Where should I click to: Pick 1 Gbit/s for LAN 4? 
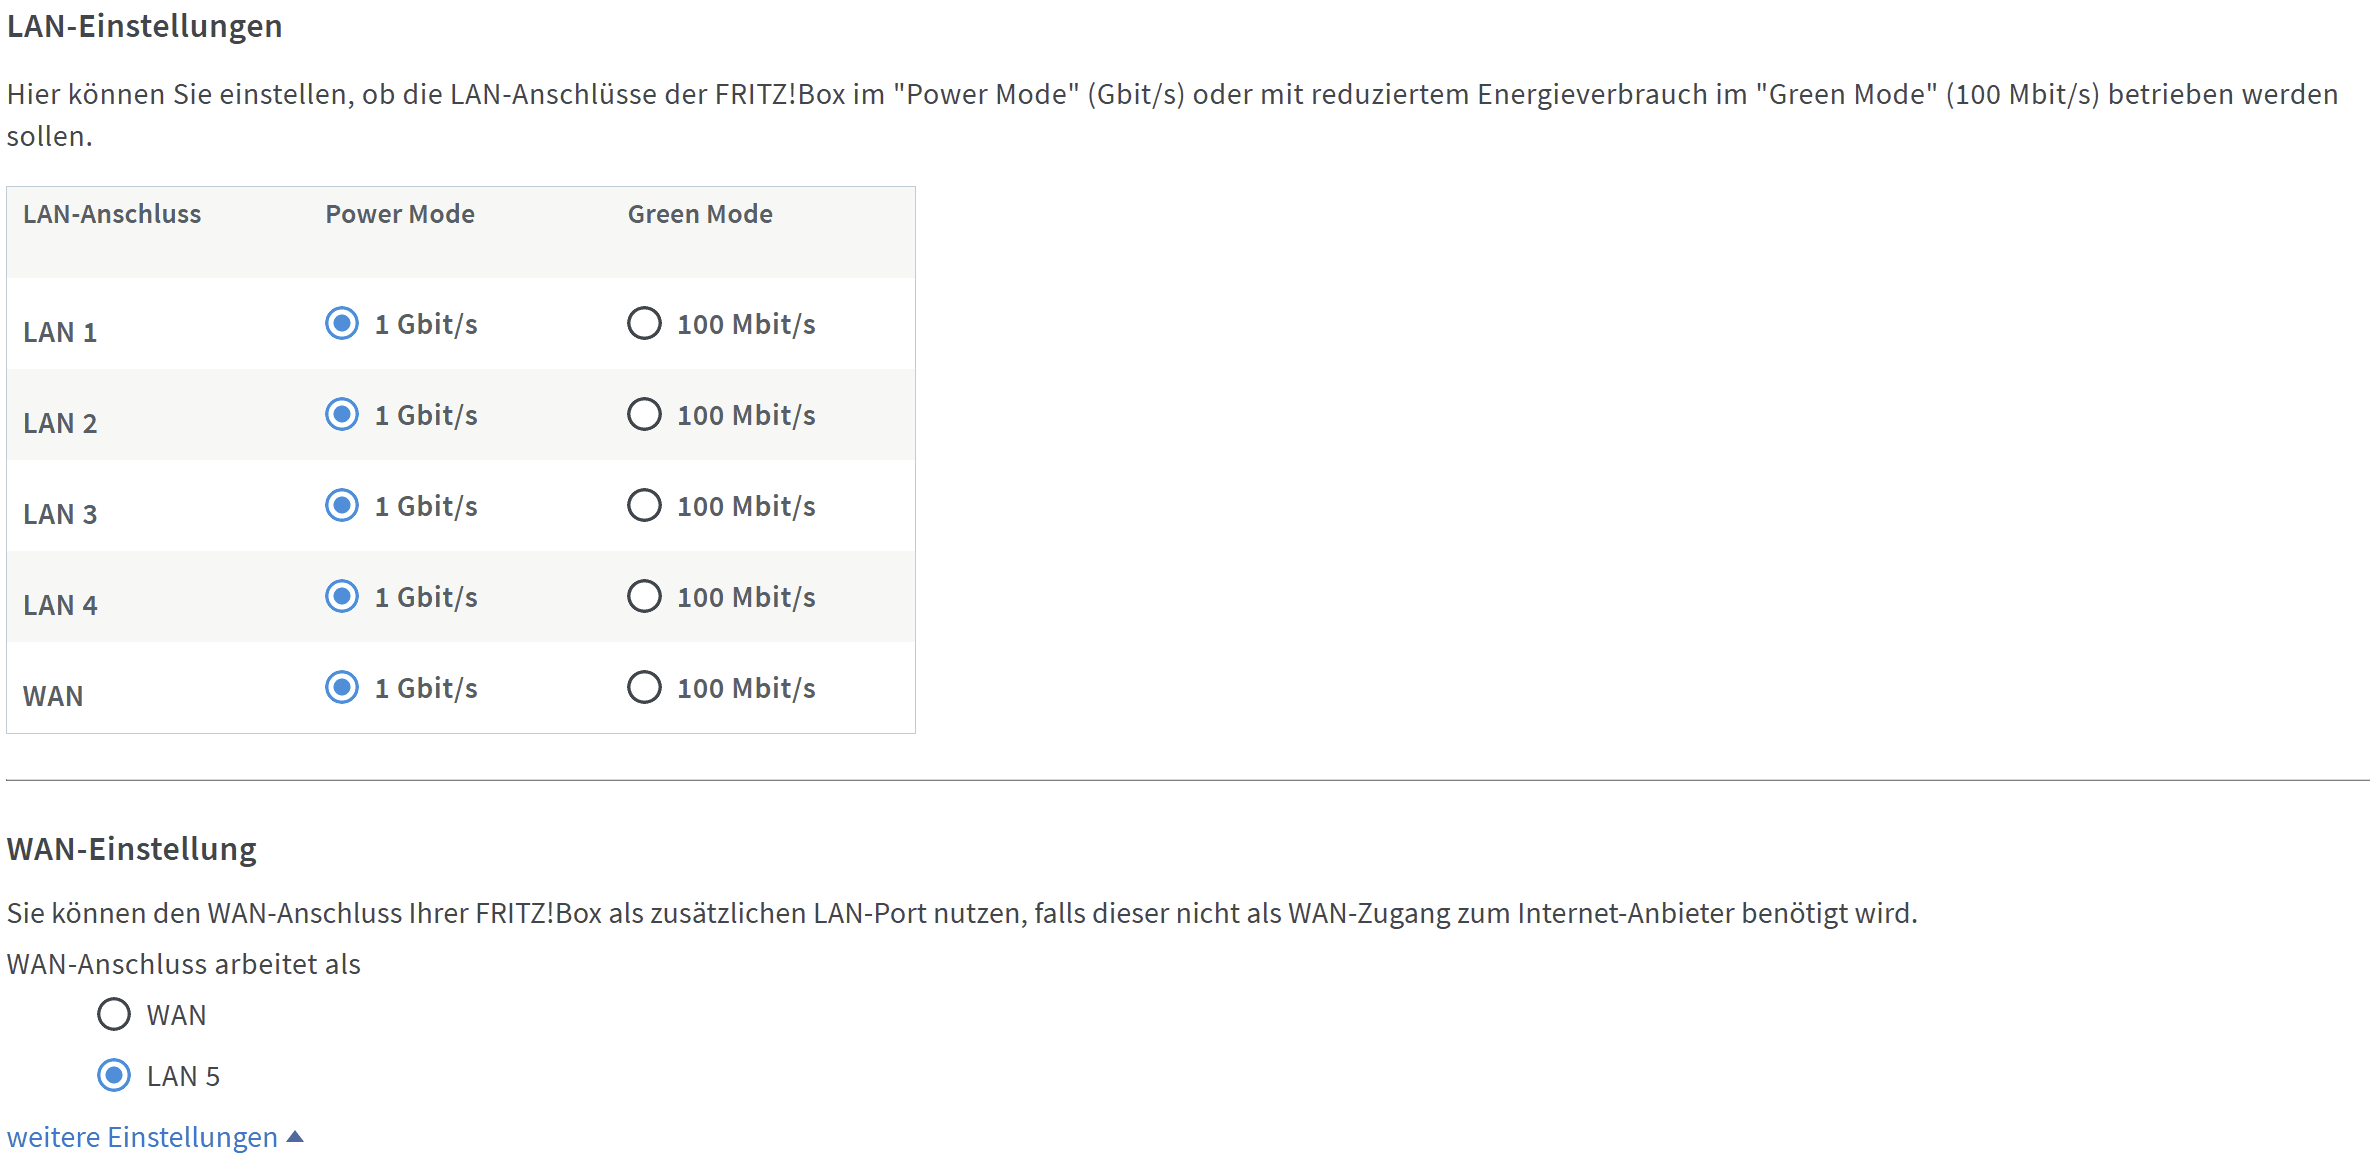(342, 597)
